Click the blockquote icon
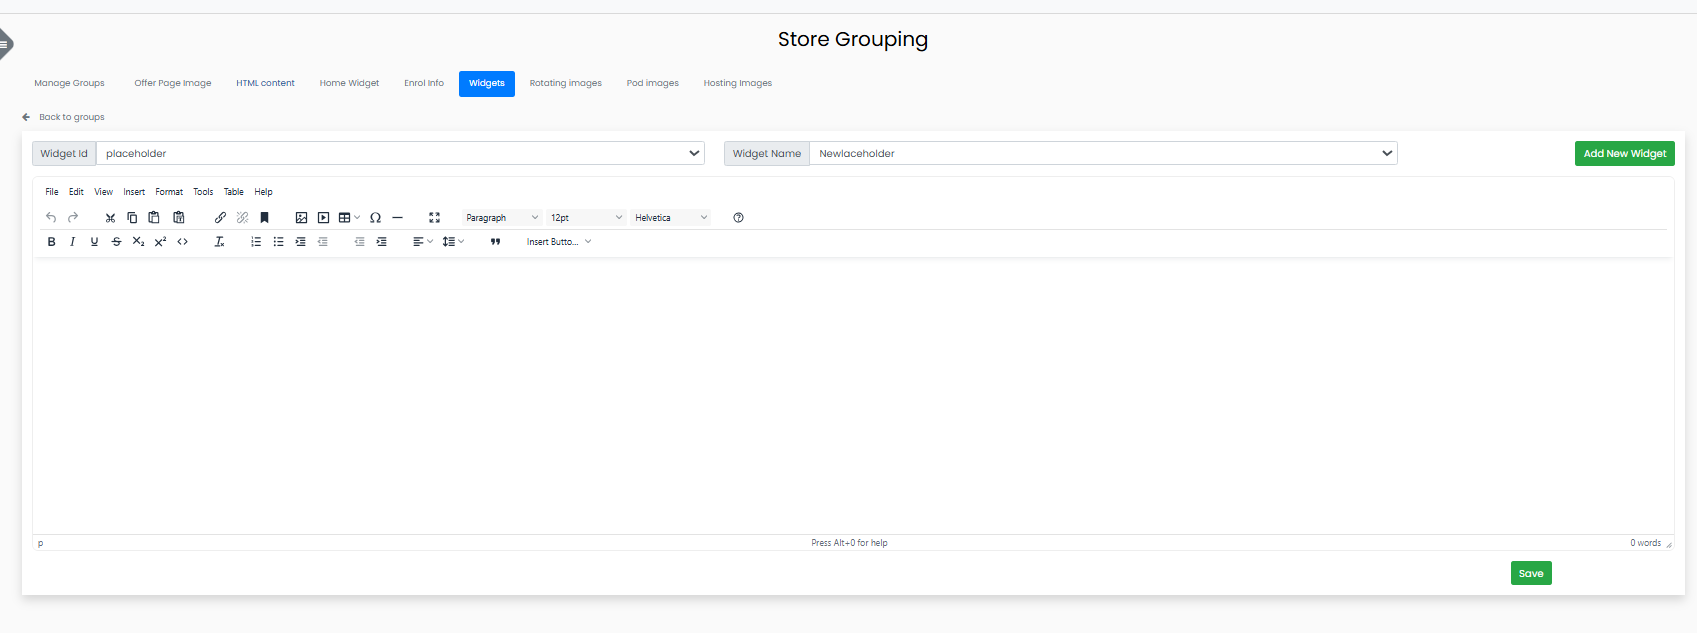The height and width of the screenshot is (633, 1697). click(495, 242)
